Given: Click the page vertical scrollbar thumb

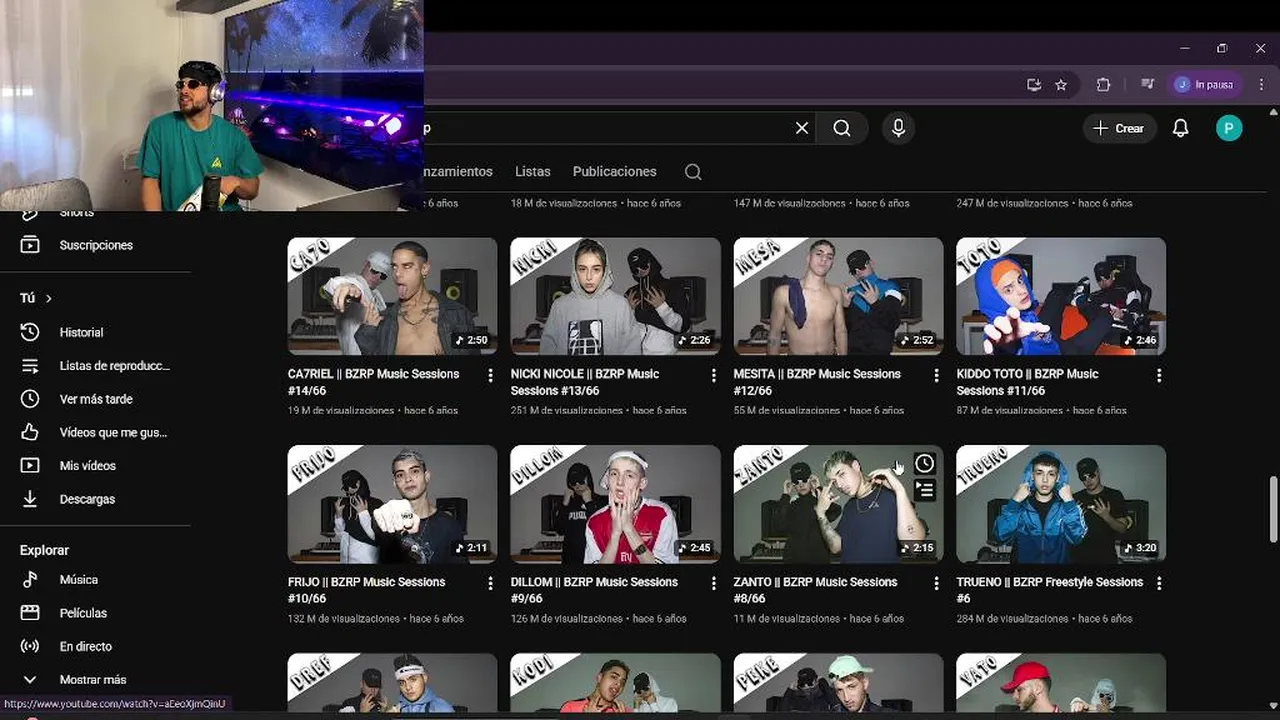Looking at the screenshot, I should click(1274, 511).
